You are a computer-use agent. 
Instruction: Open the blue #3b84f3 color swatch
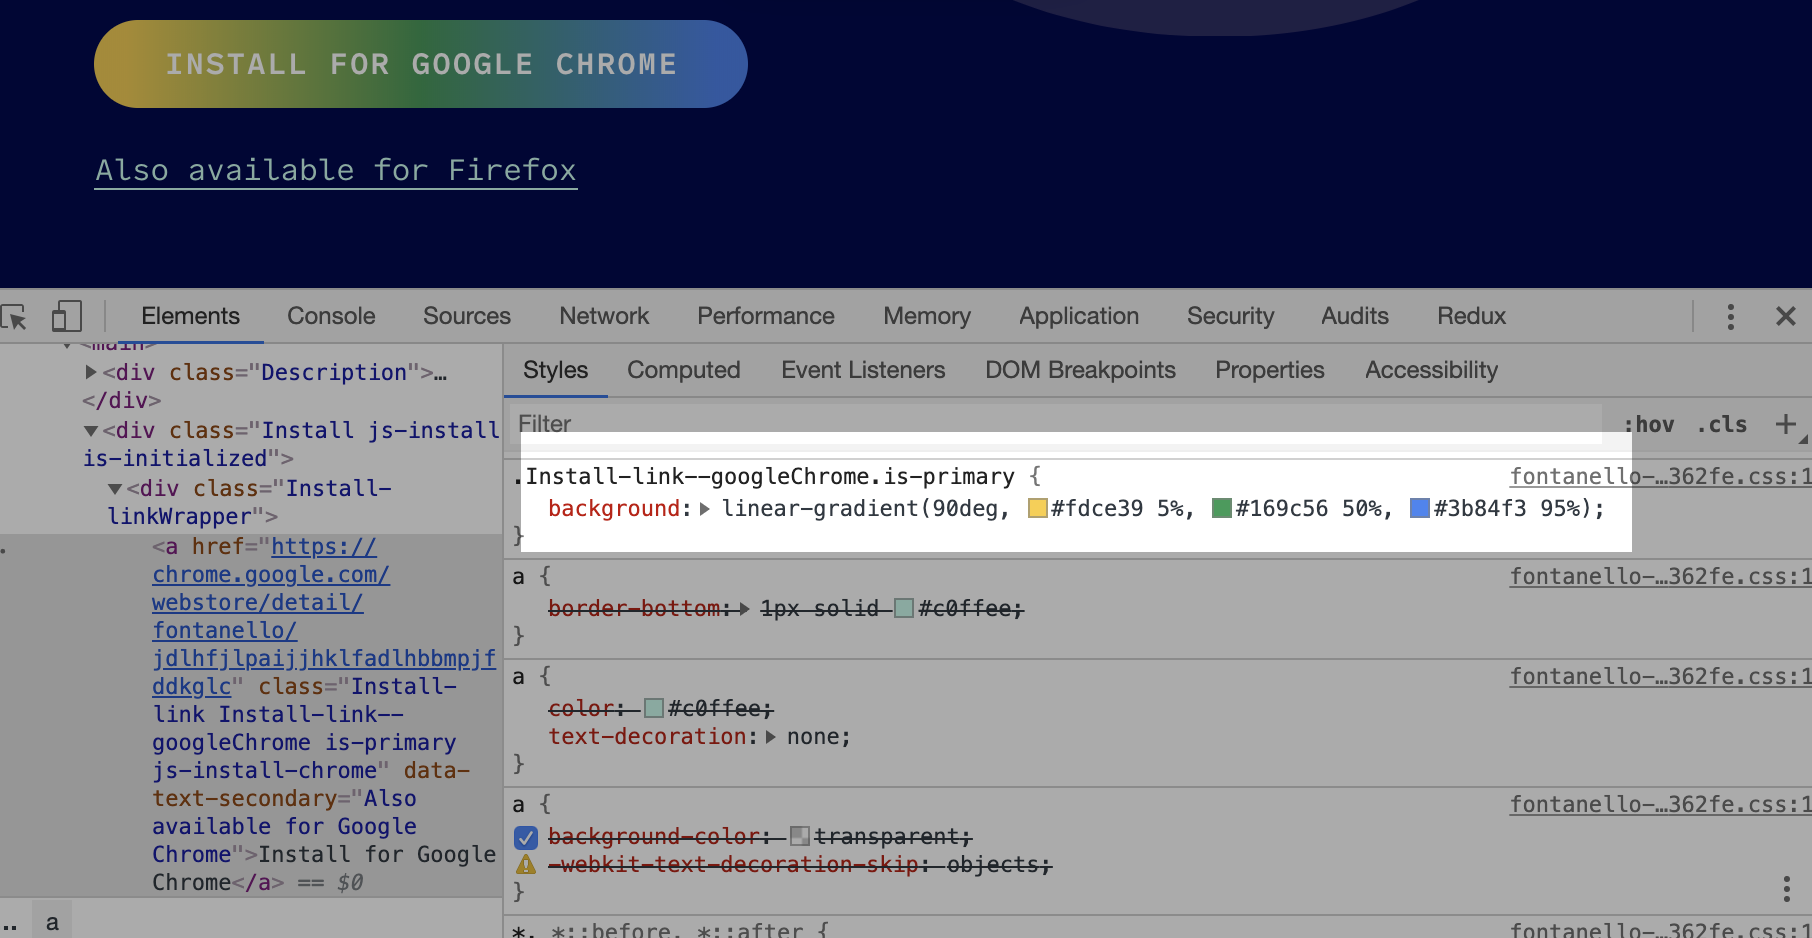[x=1419, y=509]
